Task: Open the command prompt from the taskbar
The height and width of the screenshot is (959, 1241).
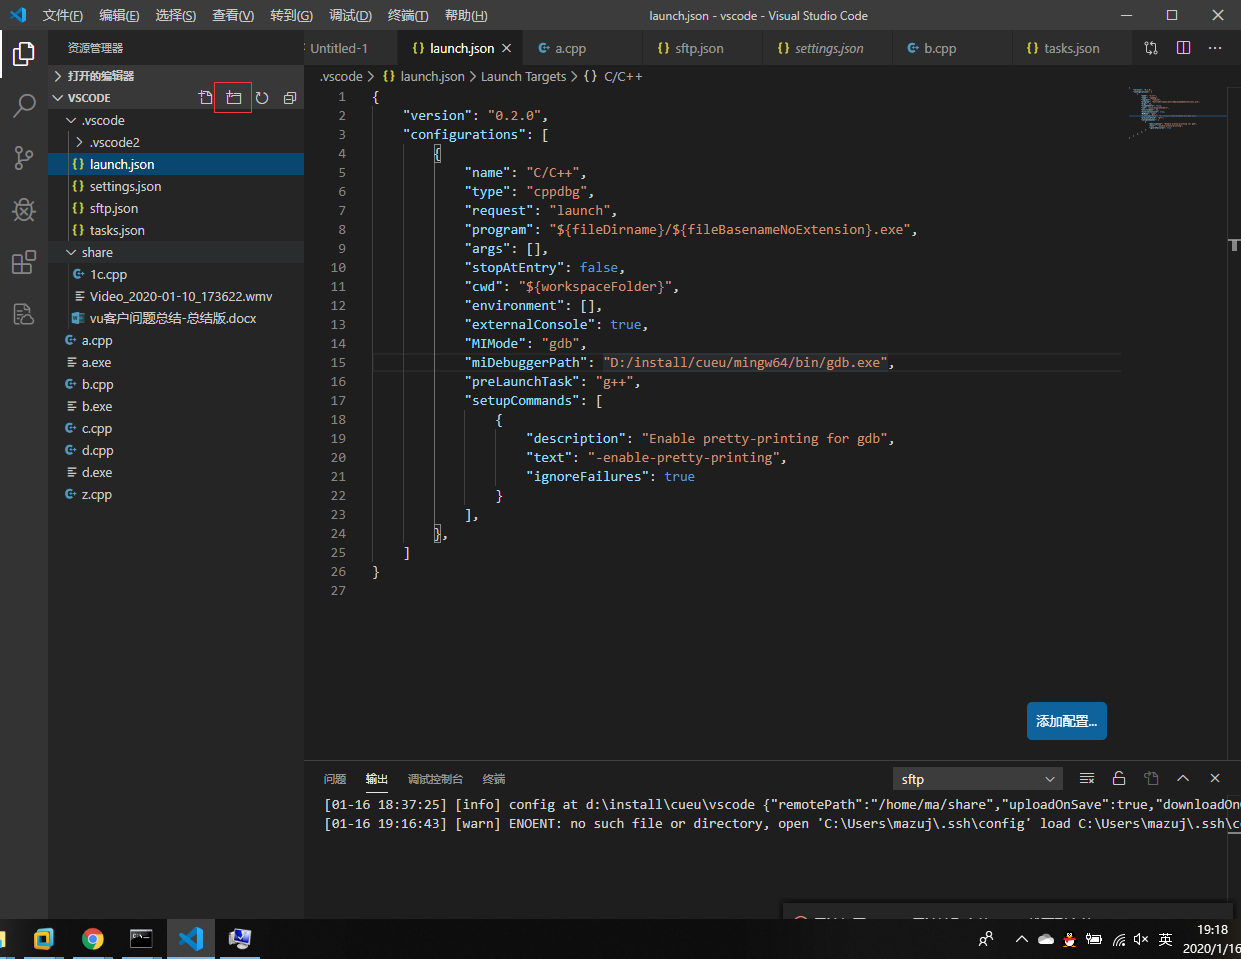Action: point(141,939)
